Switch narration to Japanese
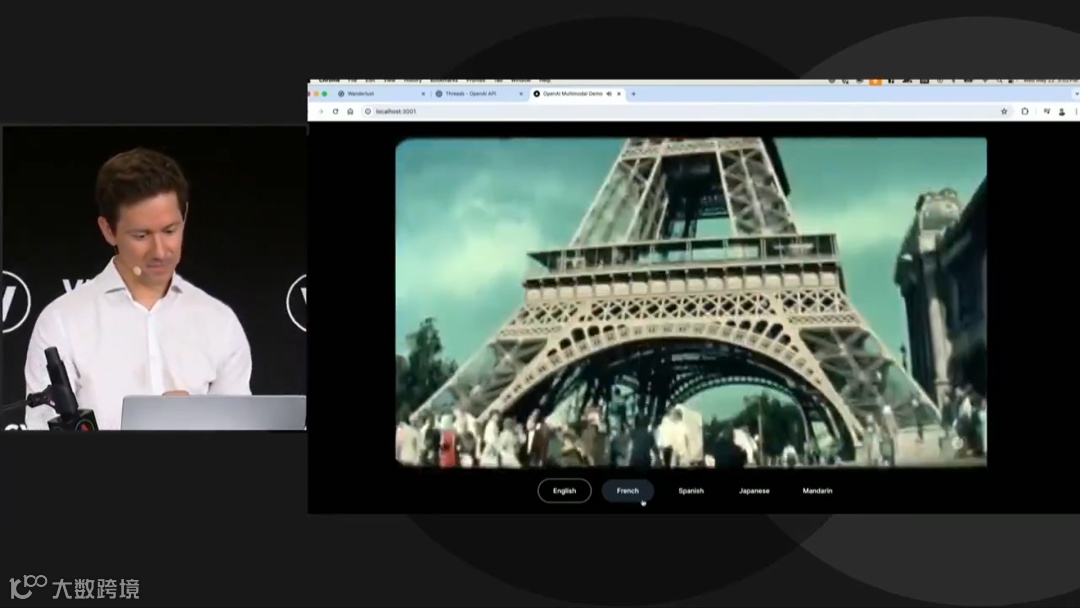 point(754,491)
